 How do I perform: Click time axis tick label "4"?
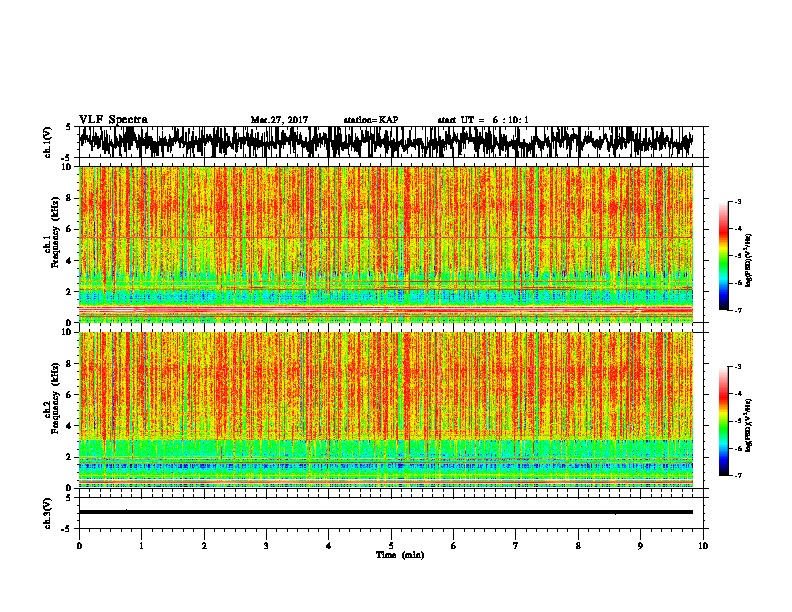329,546
